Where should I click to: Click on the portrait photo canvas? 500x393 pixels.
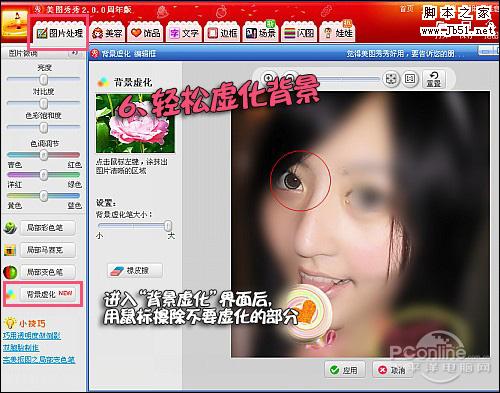pos(361,224)
